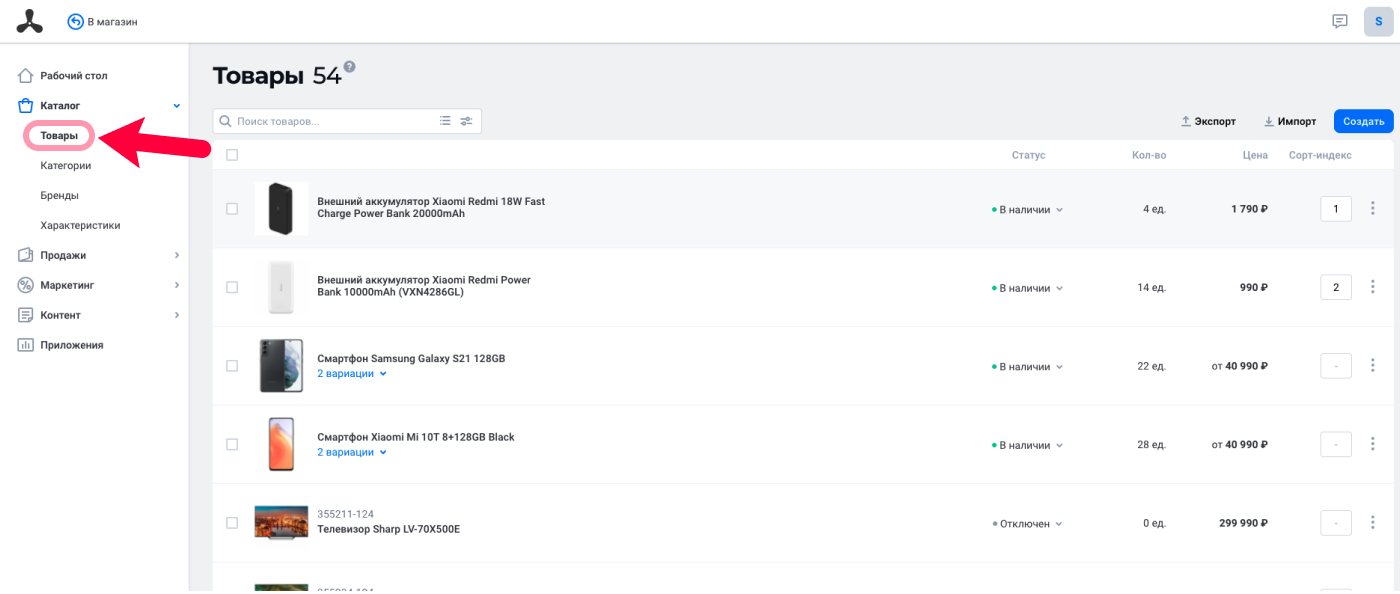
Task: Expand 2 вариации under Samsung Galaxy S21
Action: [x=352, y=374]
